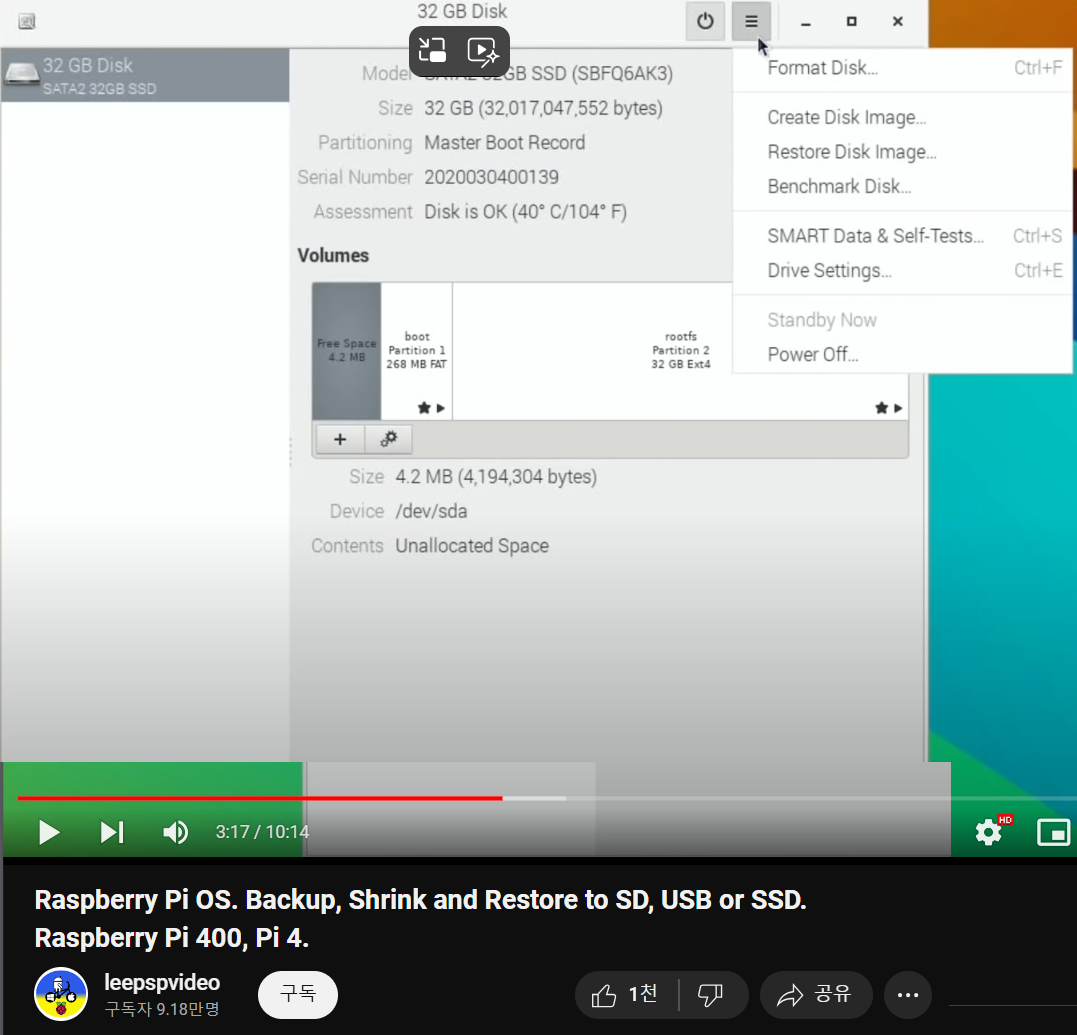Mute the video volume

point(176,832)
